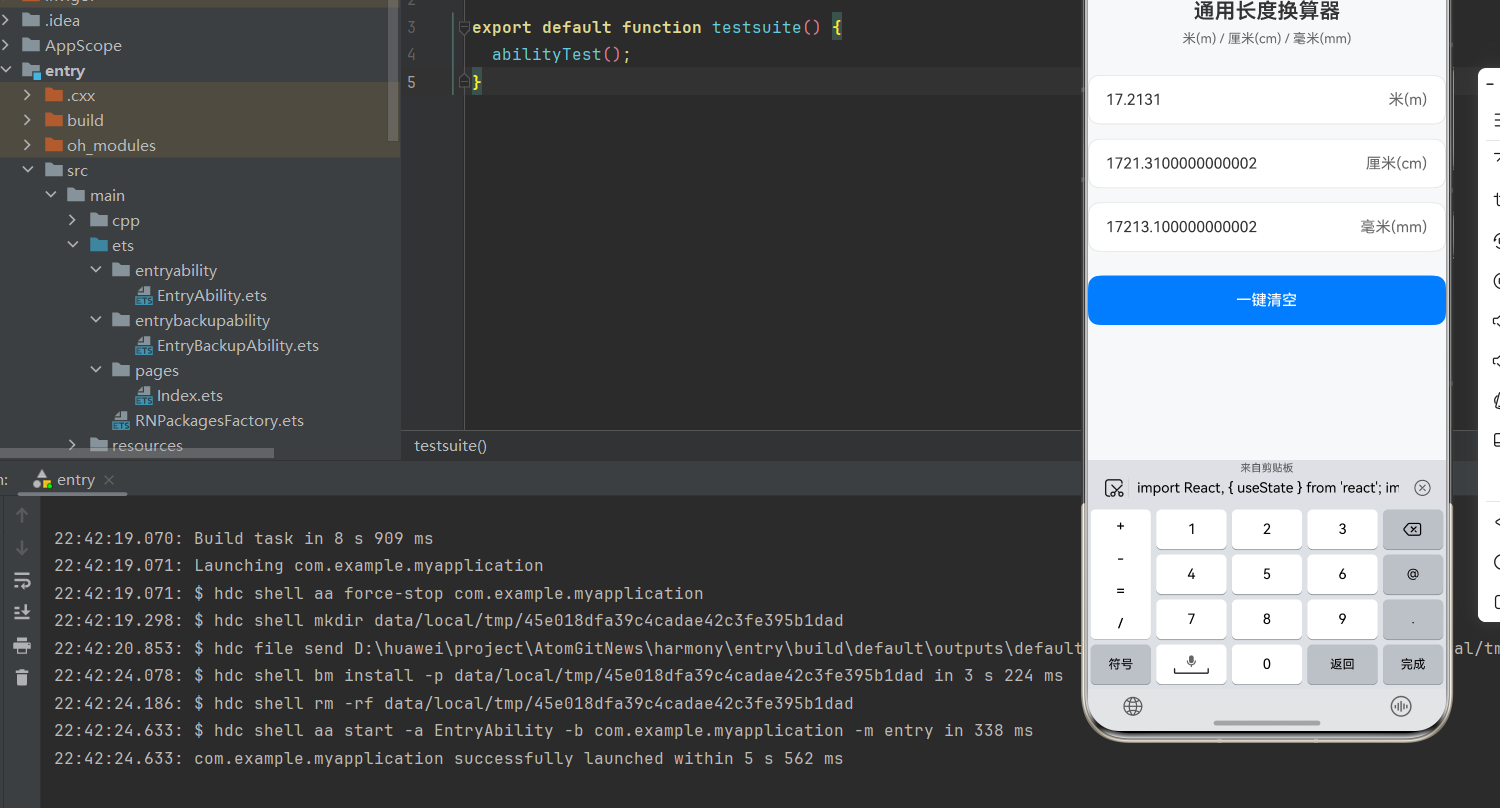Image resolution: width=1500 pixels, height=808 pixels.
Task: Tap keypad number 9
Action: click(1342, 619)
